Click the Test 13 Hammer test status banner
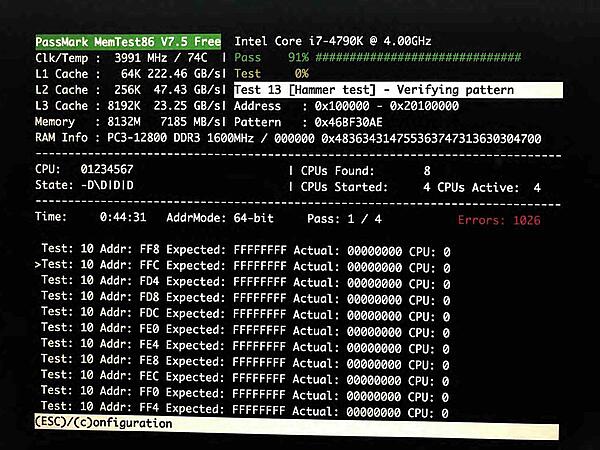Image resolution: width=600 pixels, height=450 pixels. pyautogui.click(x=398, y=90)
